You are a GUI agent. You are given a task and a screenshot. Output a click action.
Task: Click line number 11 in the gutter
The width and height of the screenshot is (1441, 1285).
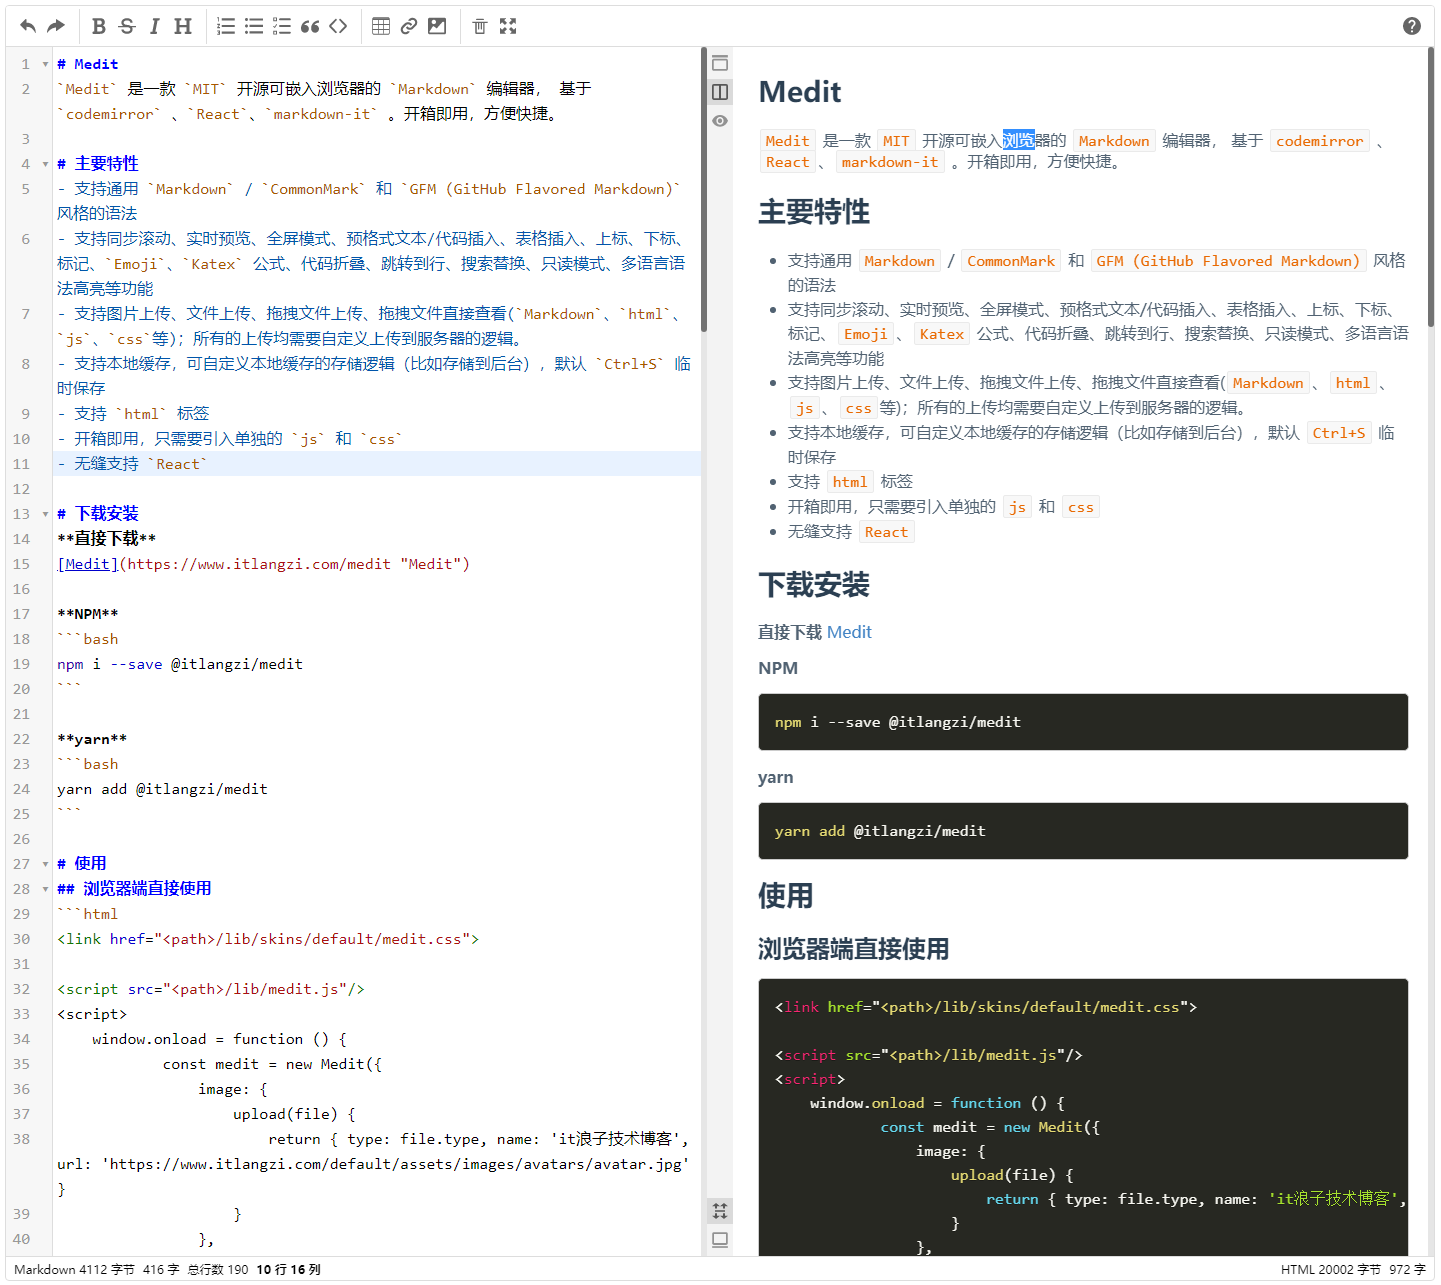(x=22, y=464)
